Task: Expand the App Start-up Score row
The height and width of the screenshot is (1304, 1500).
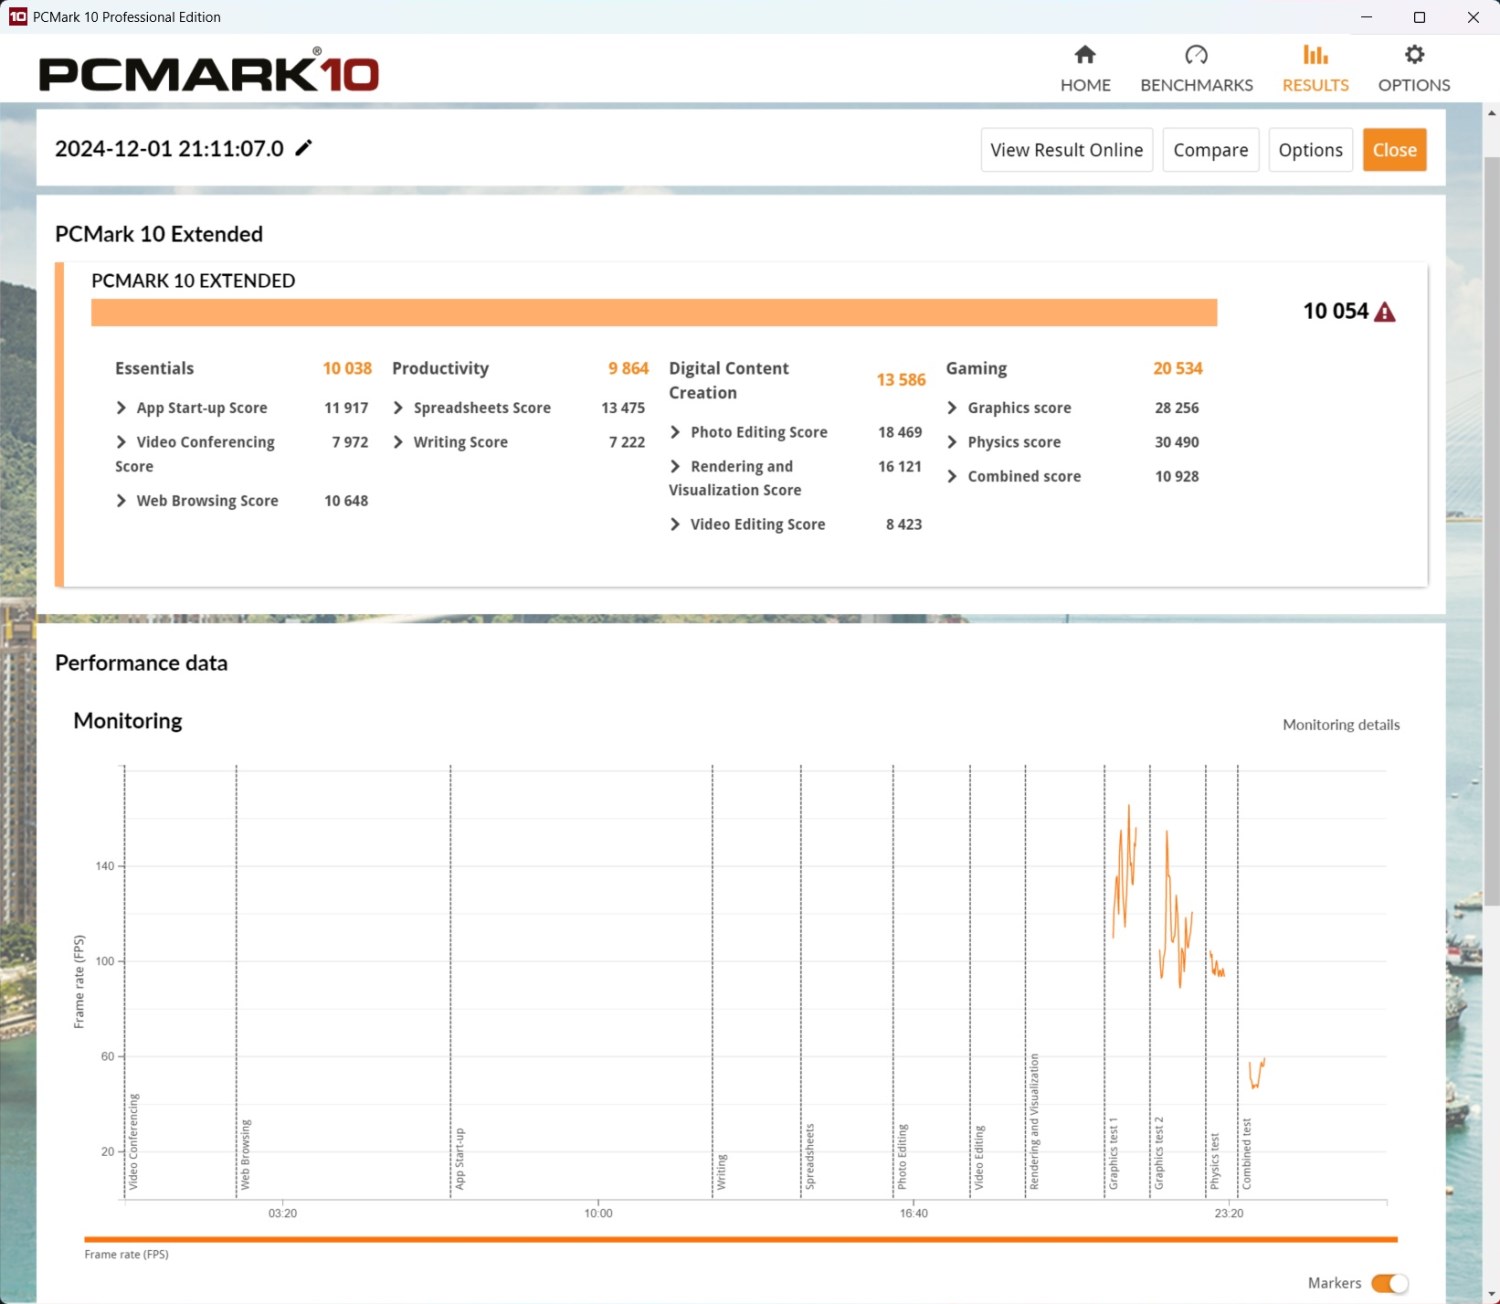Action: (x=121, y=408)
